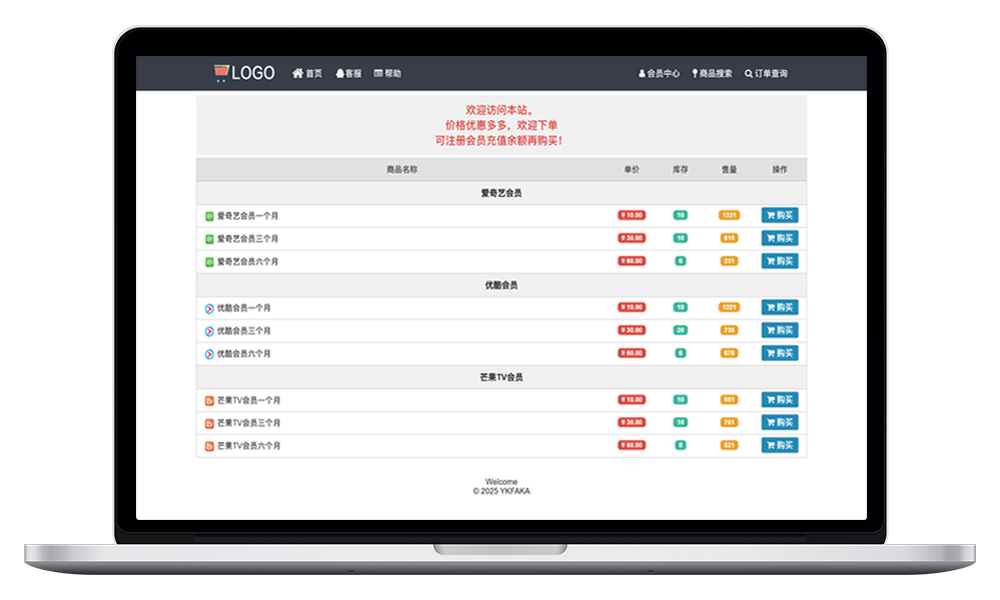Viewport: 1000px width, 600px height.
Task: Open 商品搜索 product search
Action: [712, 74]
